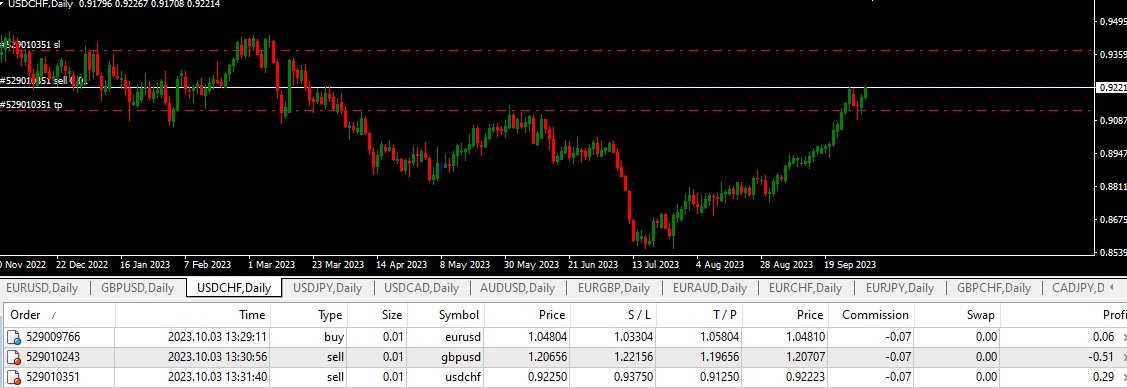The height and width of the screenshot is (388, 1127).
Task: Switch to the GBPCHF,Daily chart tab
Action: click(x=994, y=288)
